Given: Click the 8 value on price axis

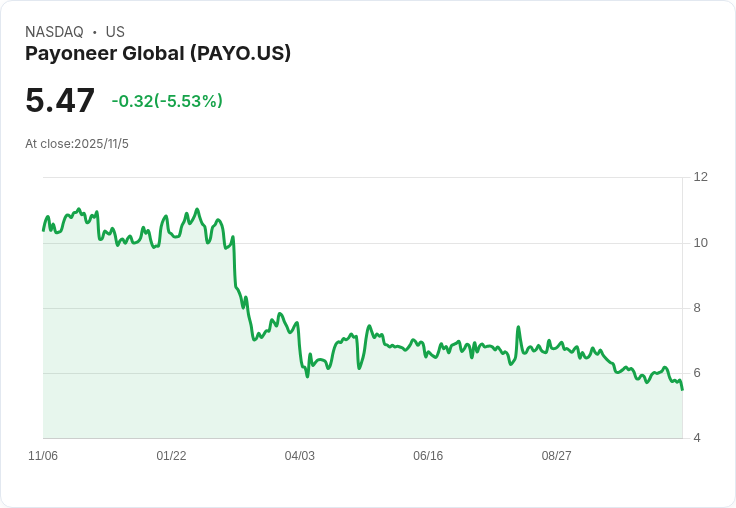Looking at the screenshot, I should (x=697, y=308).
